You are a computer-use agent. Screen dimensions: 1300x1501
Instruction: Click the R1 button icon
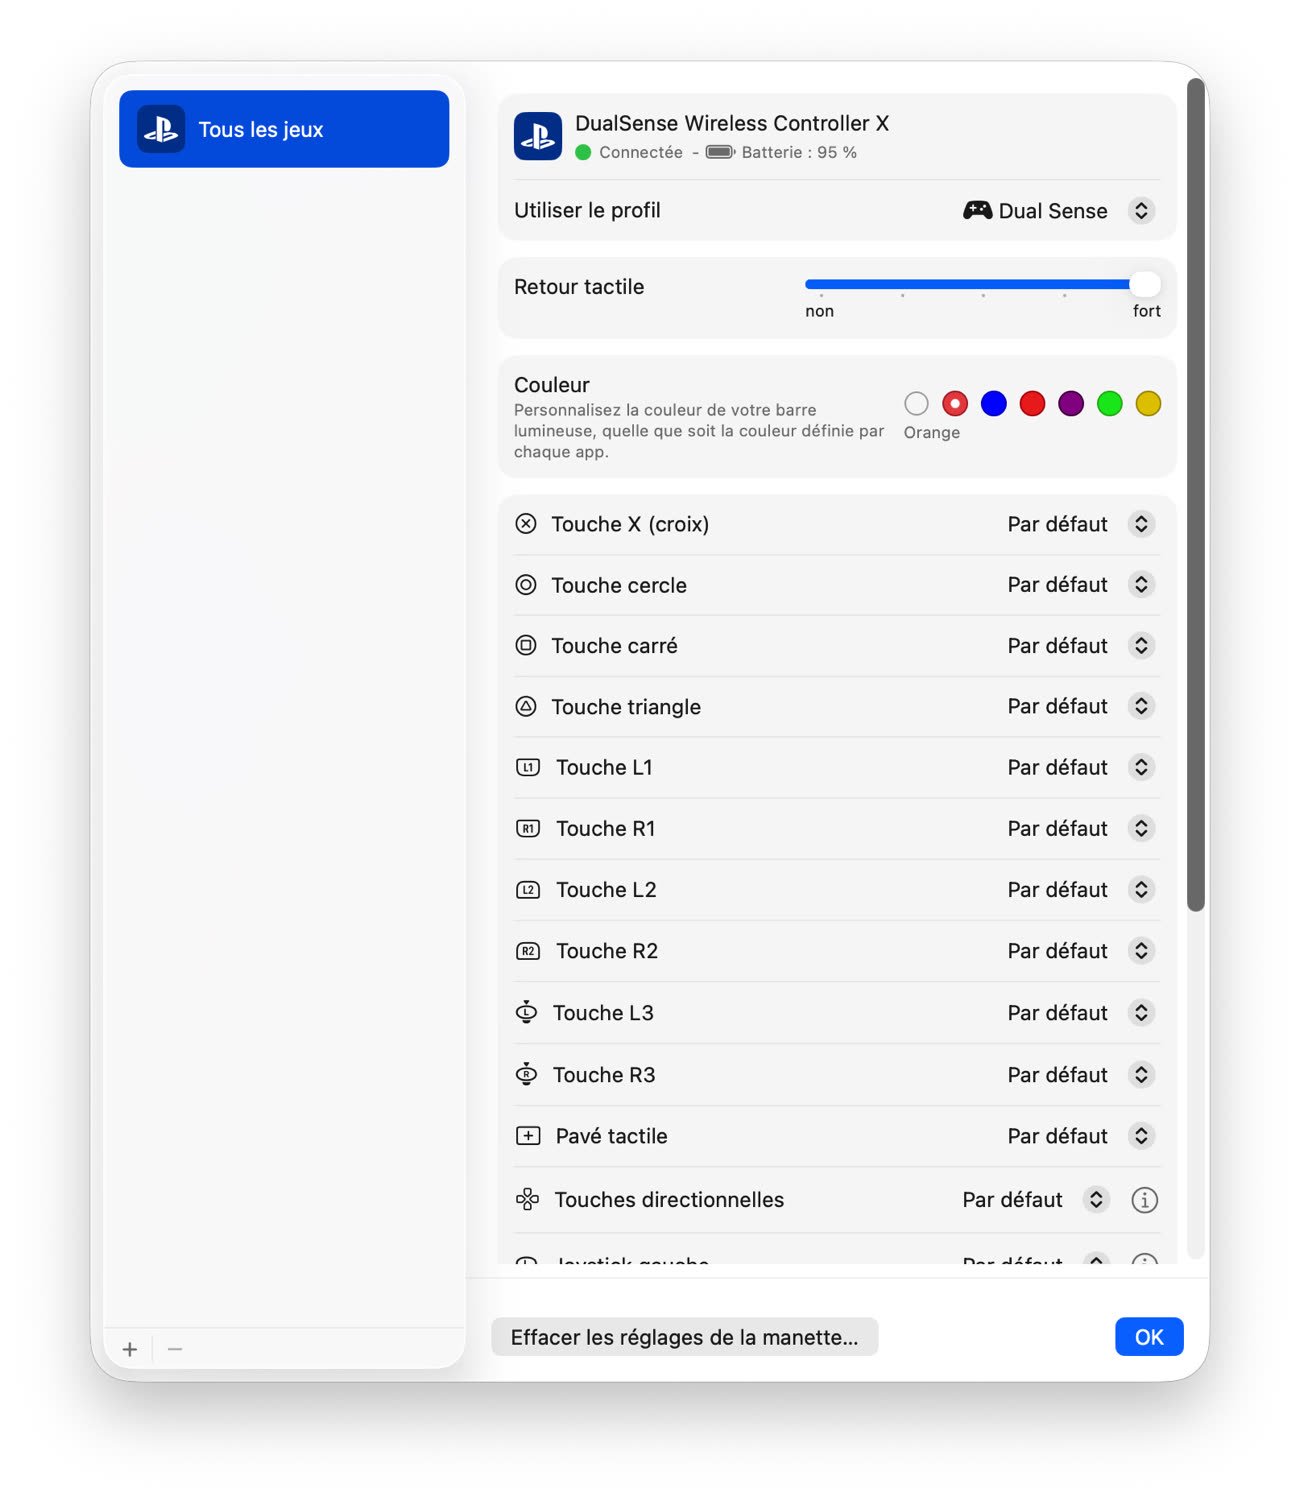(528, 828)
